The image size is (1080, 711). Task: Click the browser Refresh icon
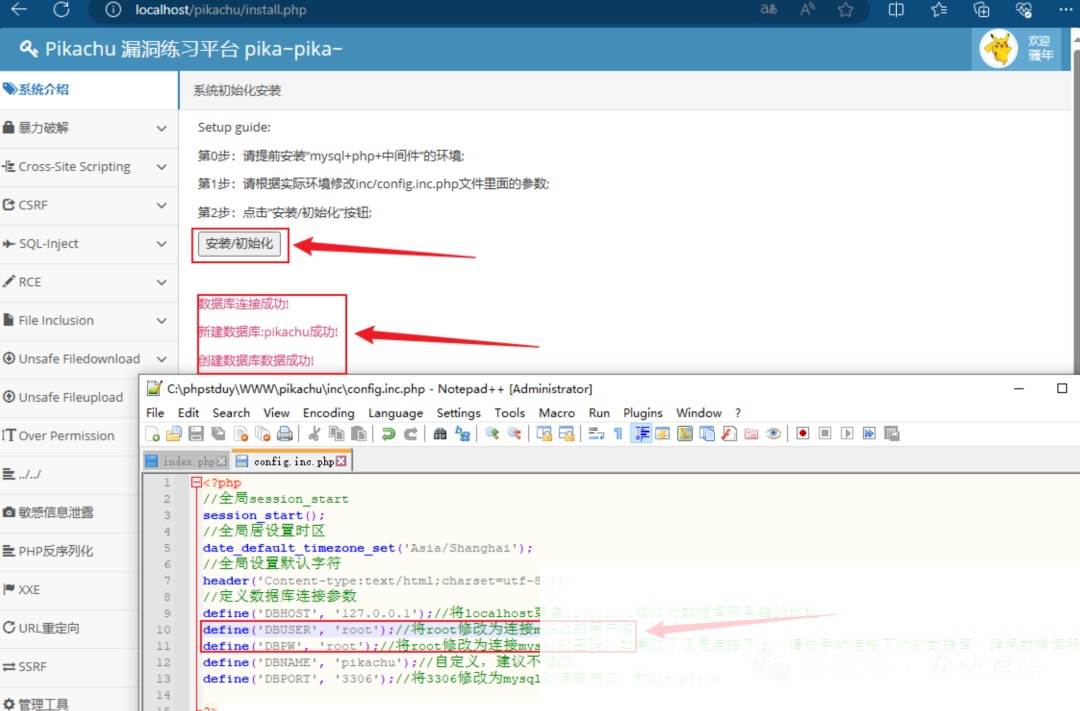pyautogui.click(x=61, y=9)
